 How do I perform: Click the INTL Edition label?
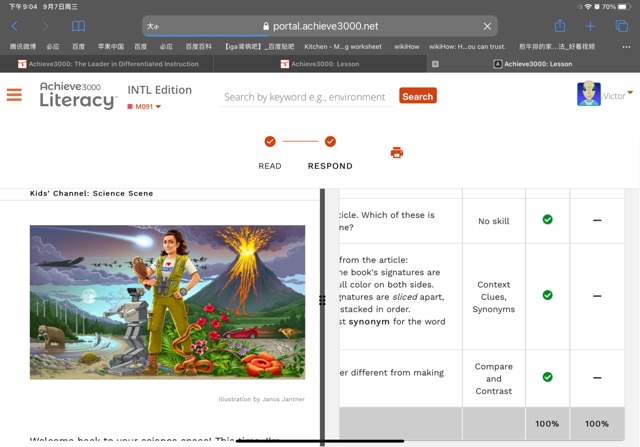pyautogui.click(x=160, y=90)
